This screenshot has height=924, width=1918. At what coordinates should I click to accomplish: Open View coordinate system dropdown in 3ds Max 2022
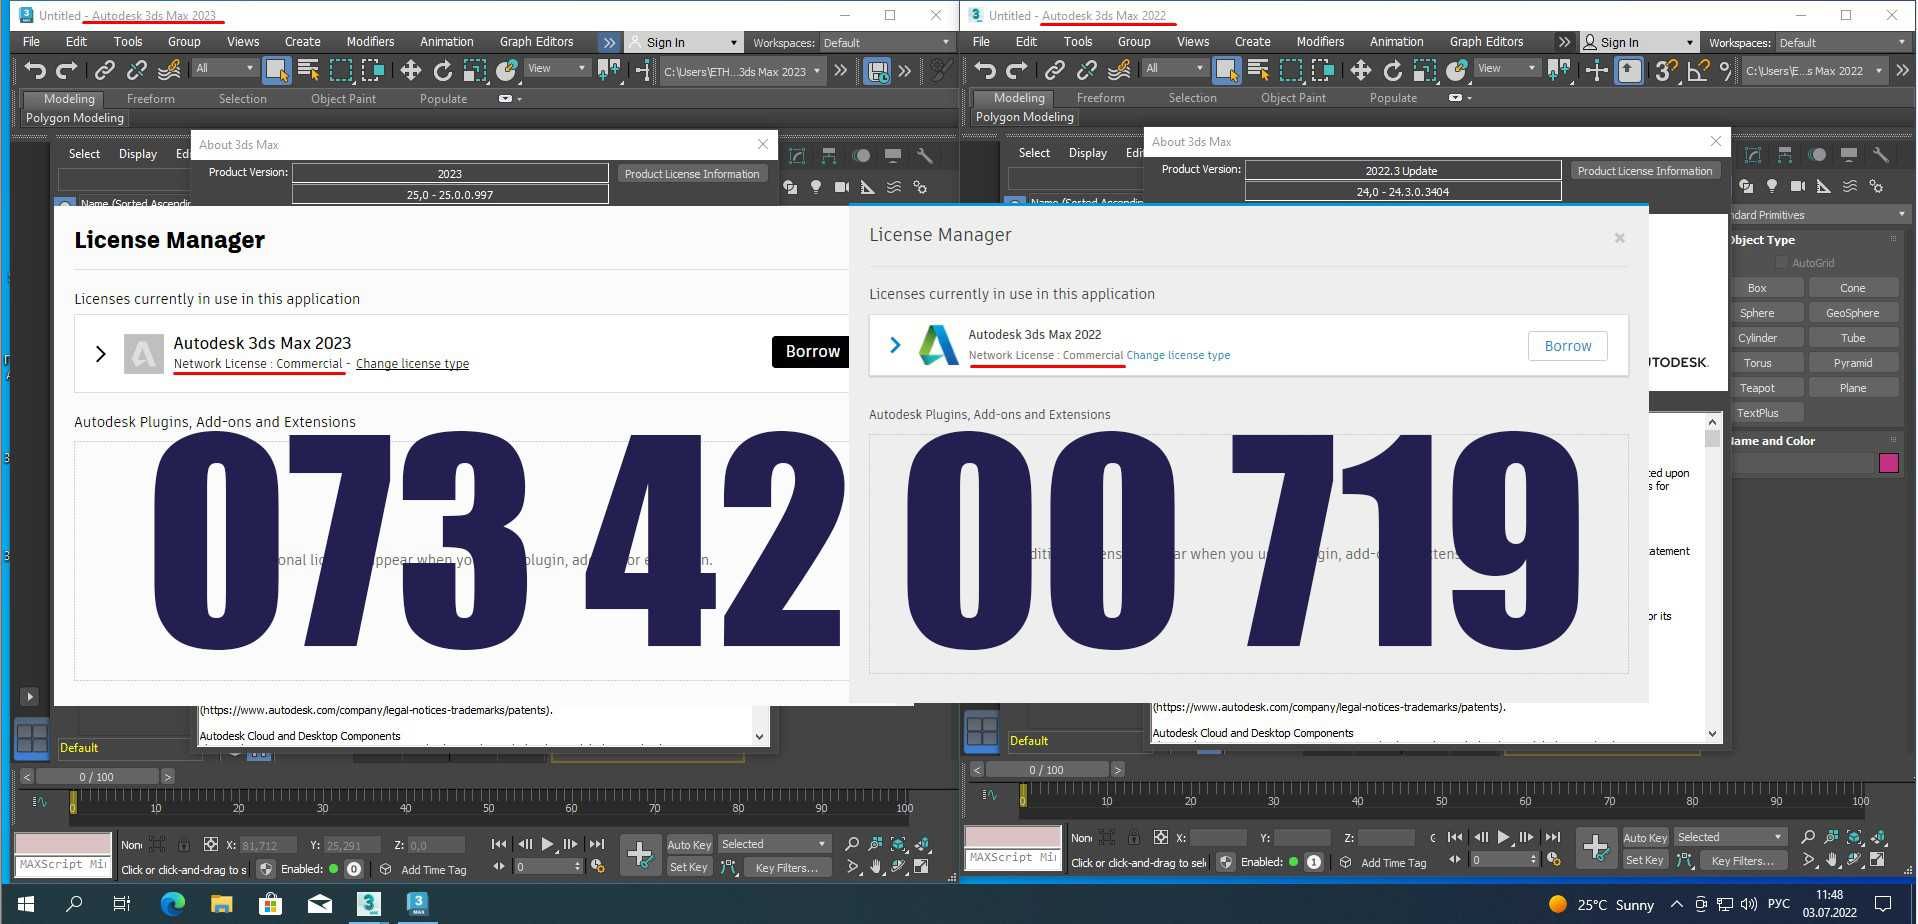pyautogui.click(x=1507, y=68)
